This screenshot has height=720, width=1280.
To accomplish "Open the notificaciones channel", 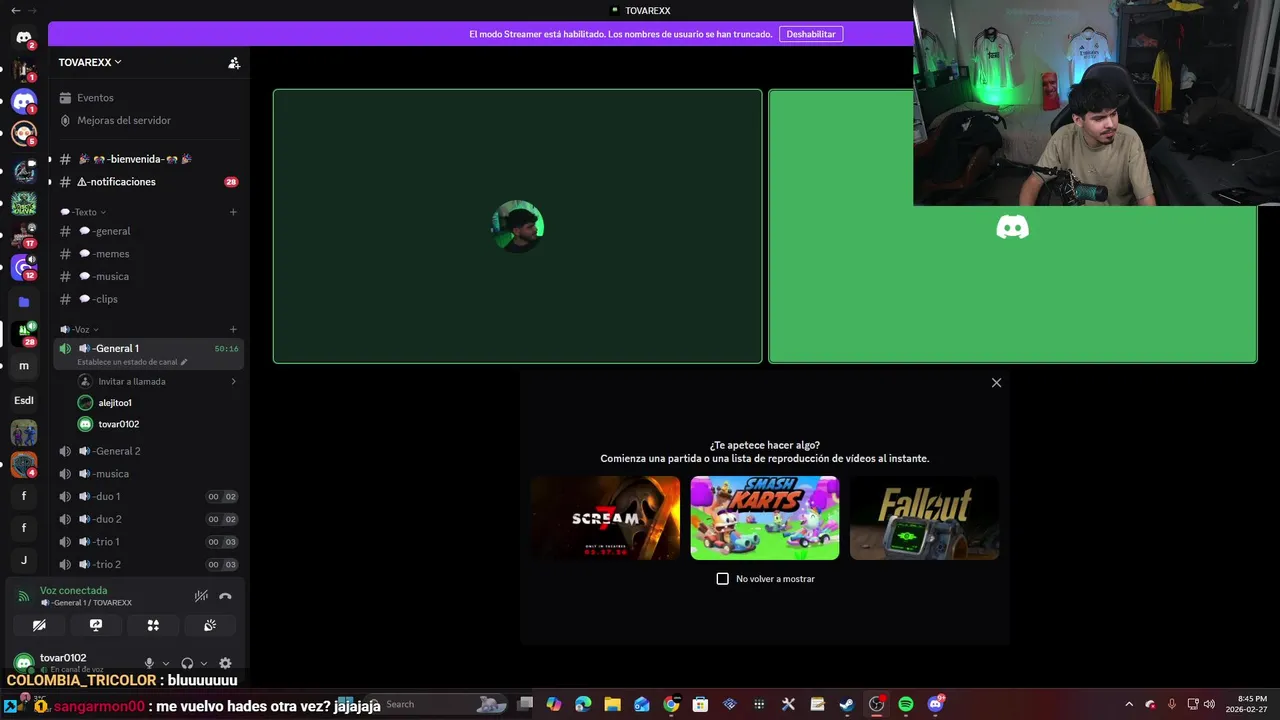I will tap(147, 182).
